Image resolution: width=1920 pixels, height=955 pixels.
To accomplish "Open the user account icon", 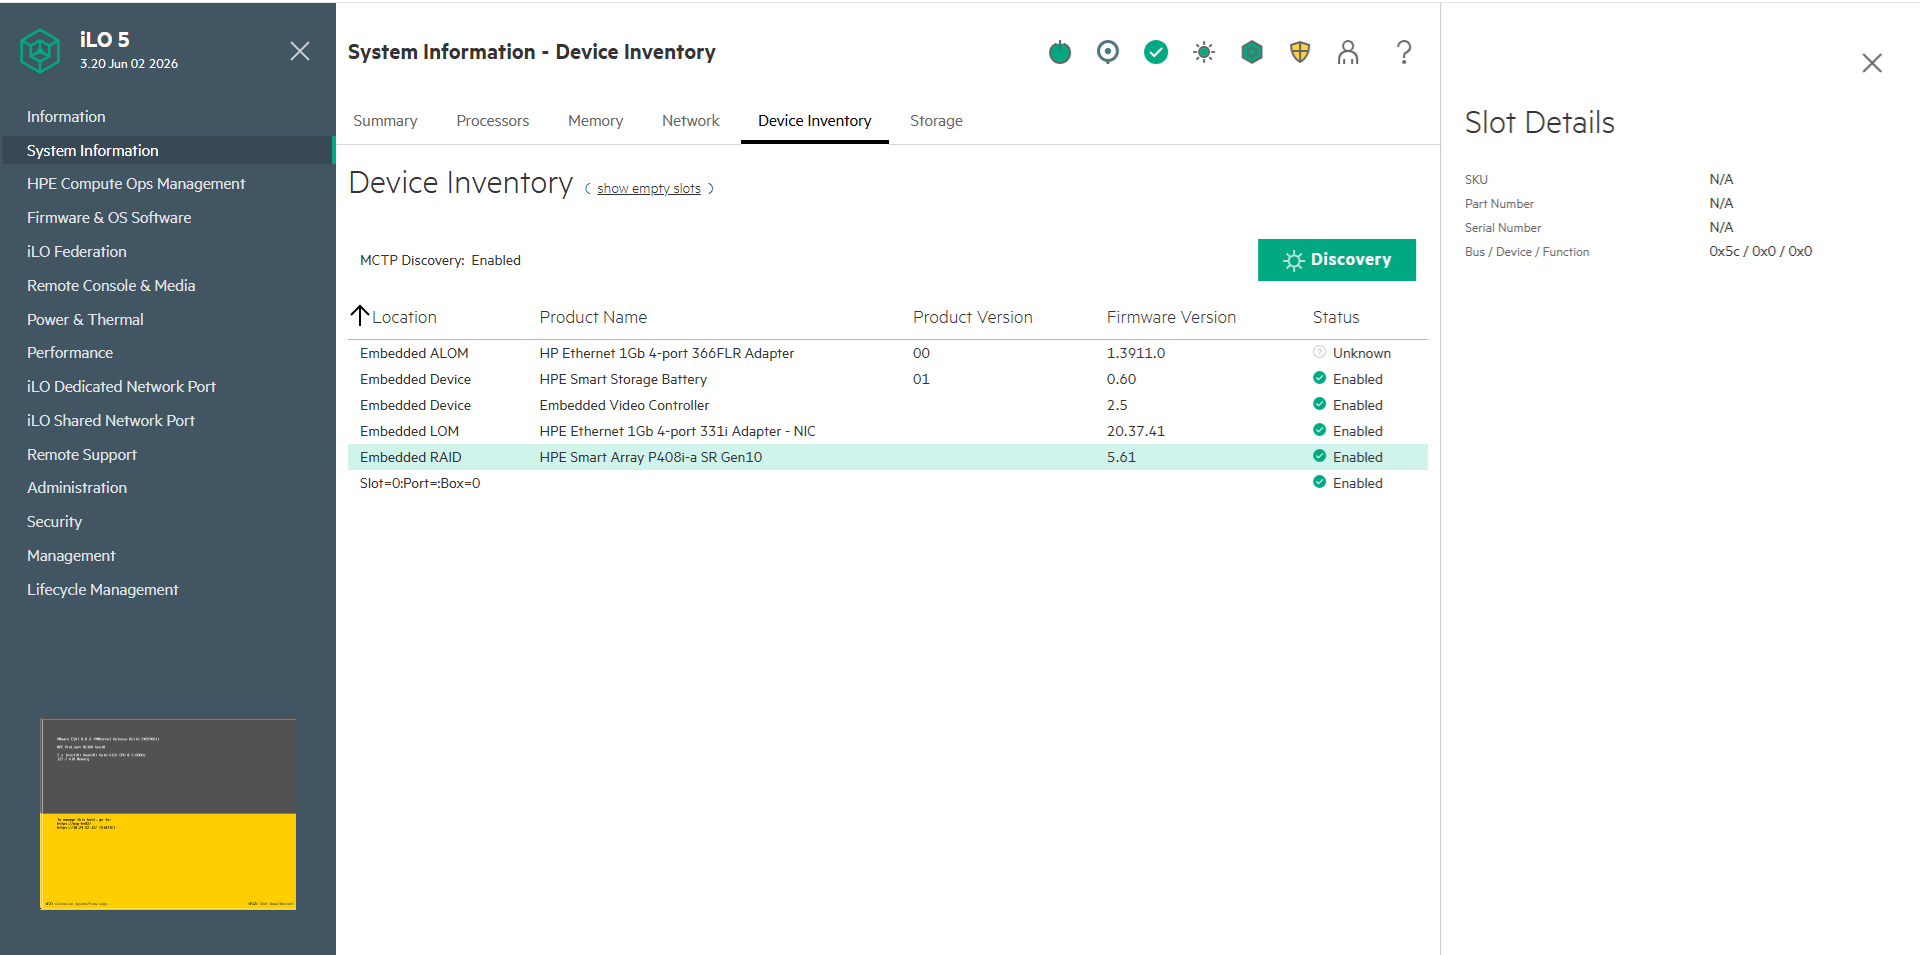I will pyautogui.click(x=1348, y=52).
